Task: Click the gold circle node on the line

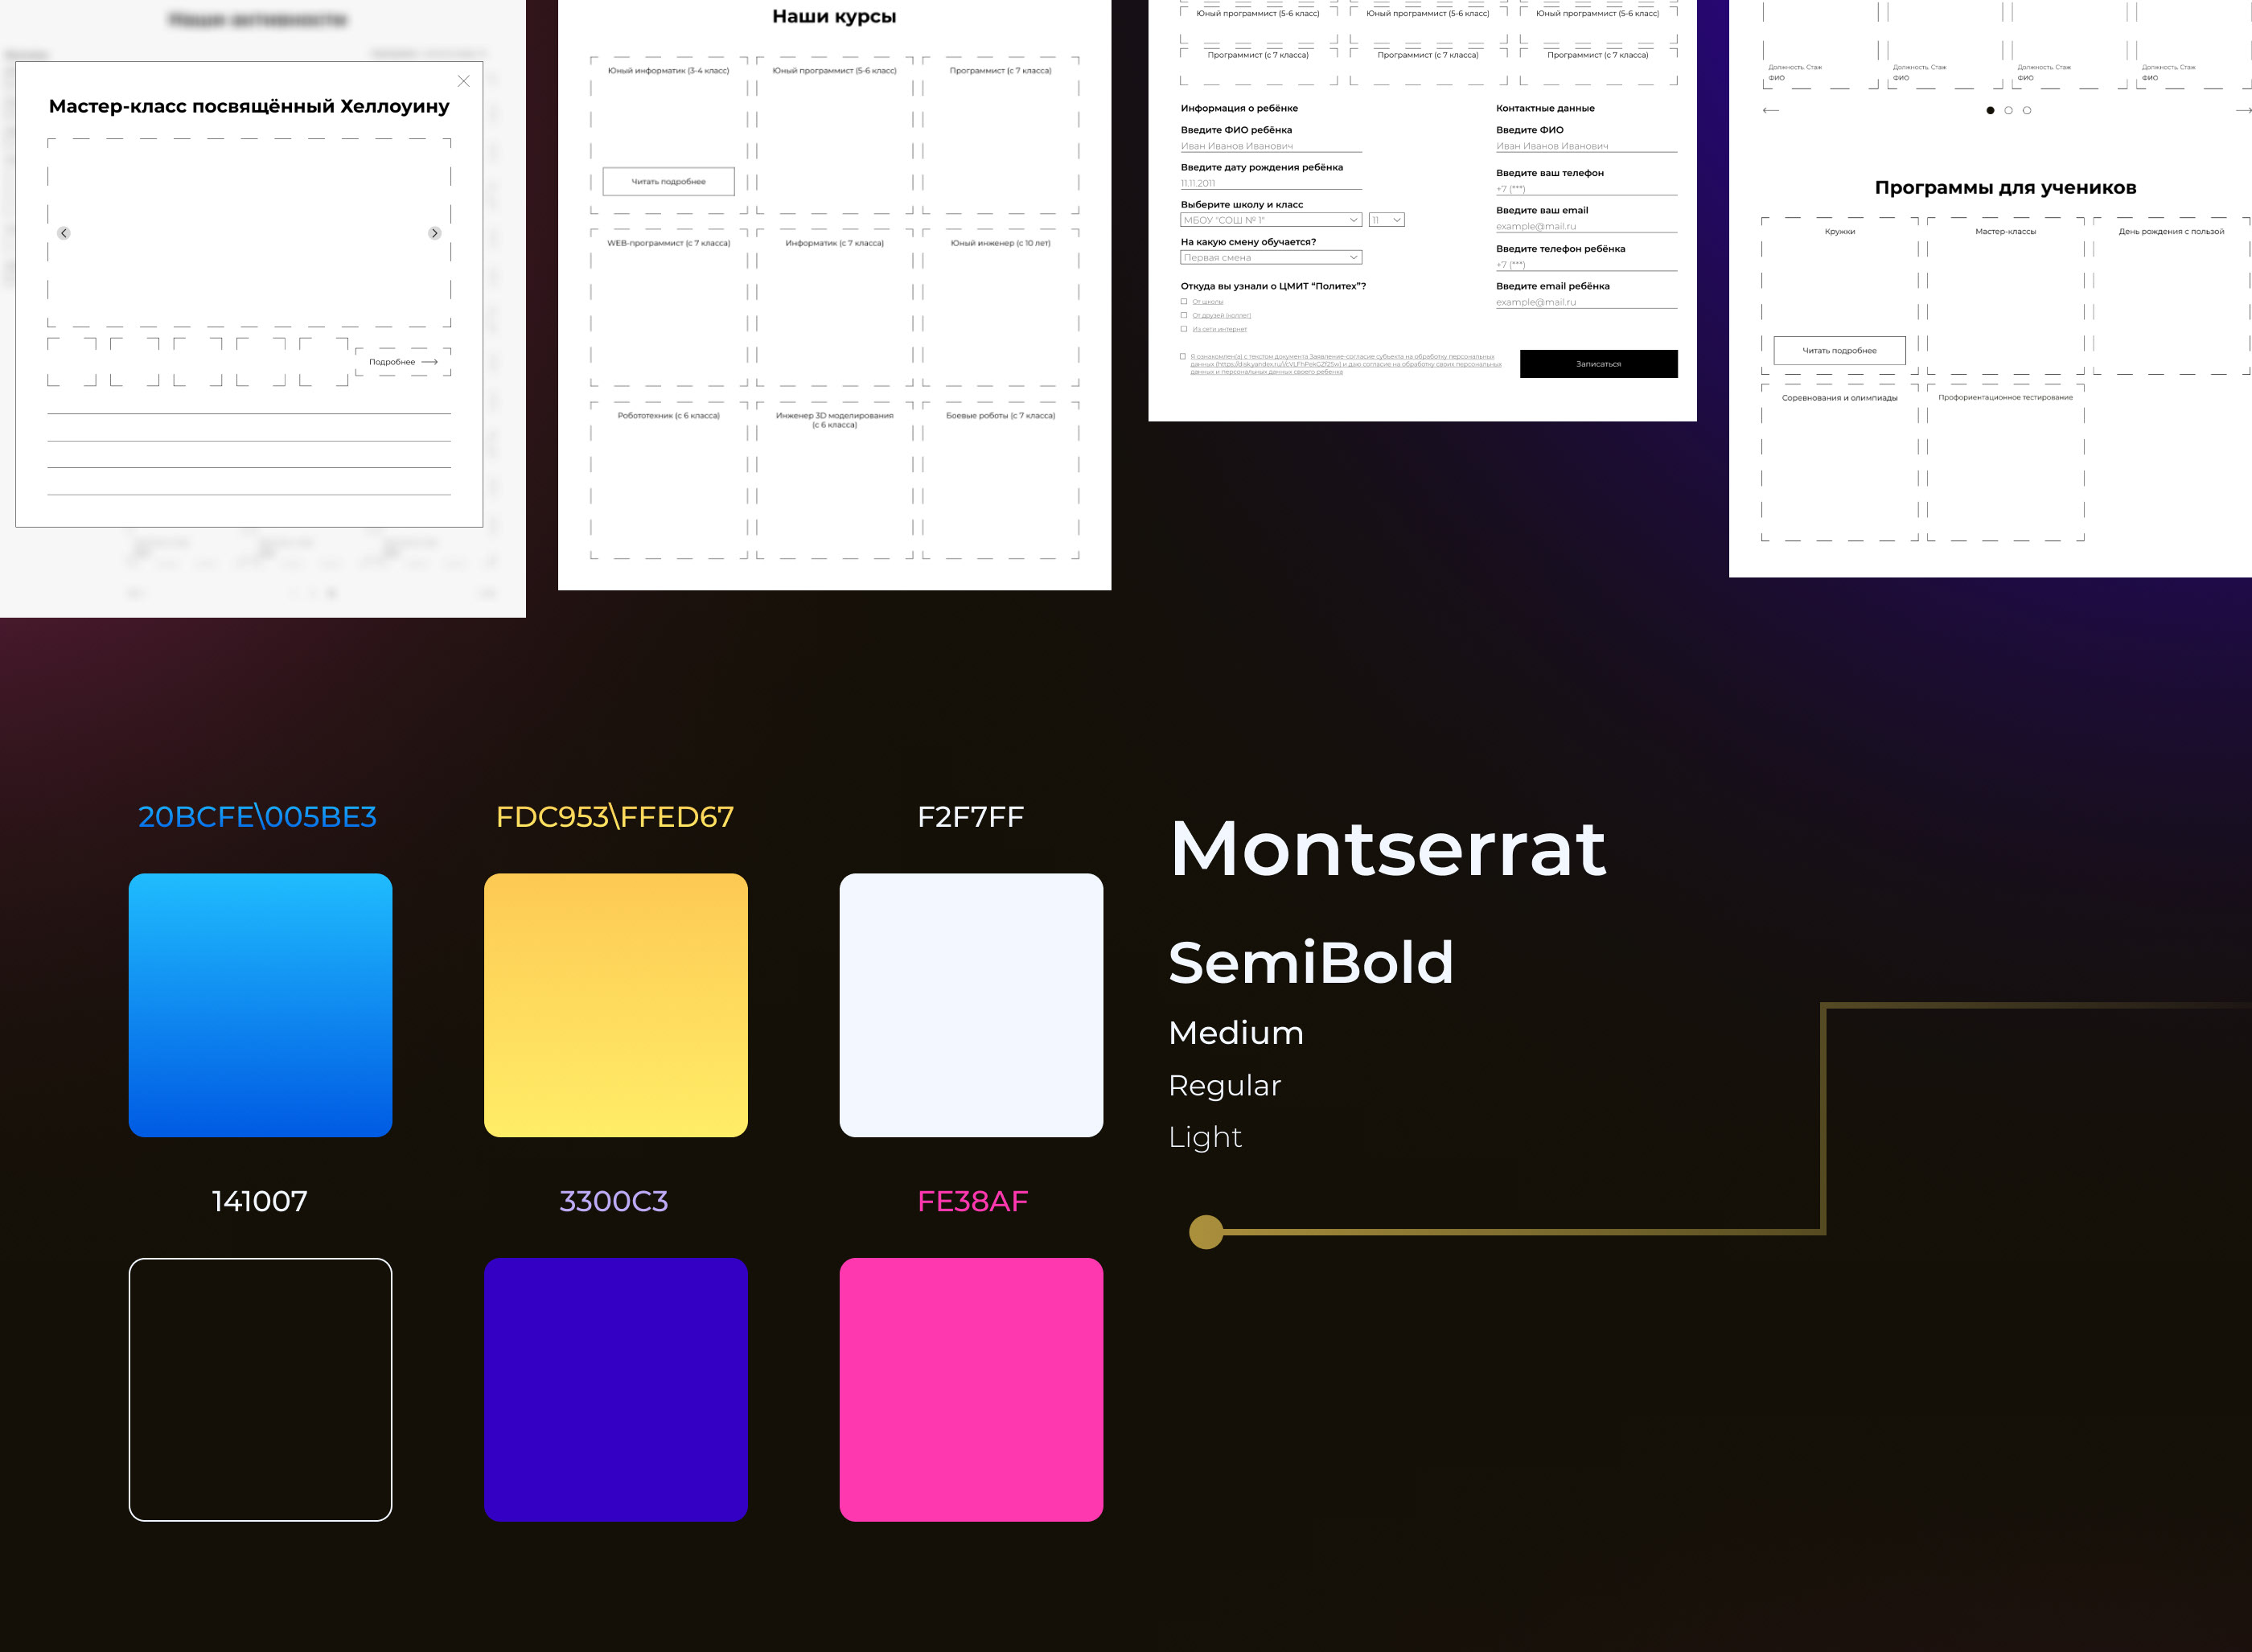Action: point(1206,1232)
